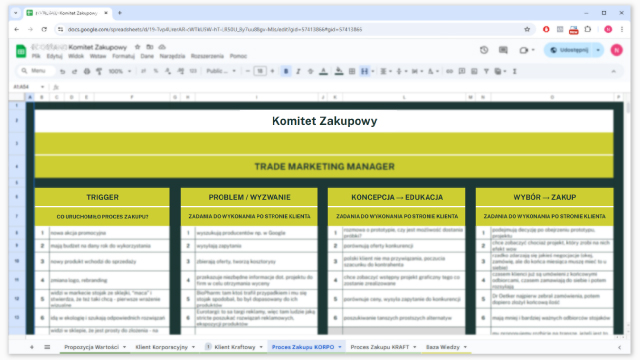Create a filter with funnel icon

486,71
